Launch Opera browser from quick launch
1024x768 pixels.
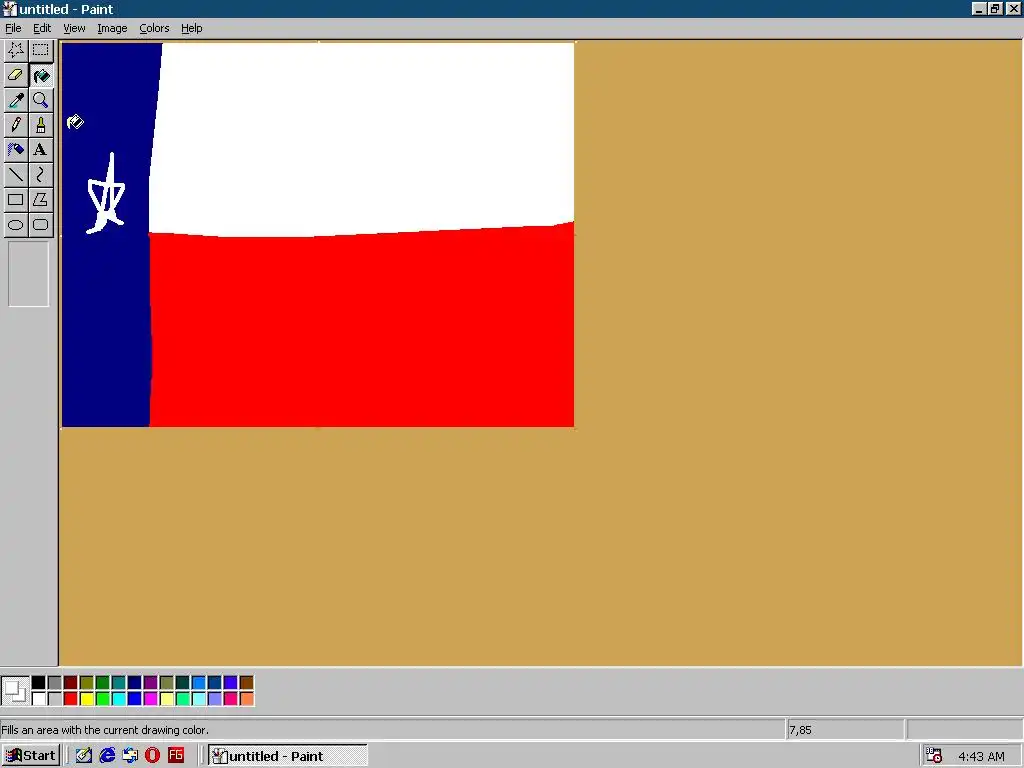(x=153, y=756)
